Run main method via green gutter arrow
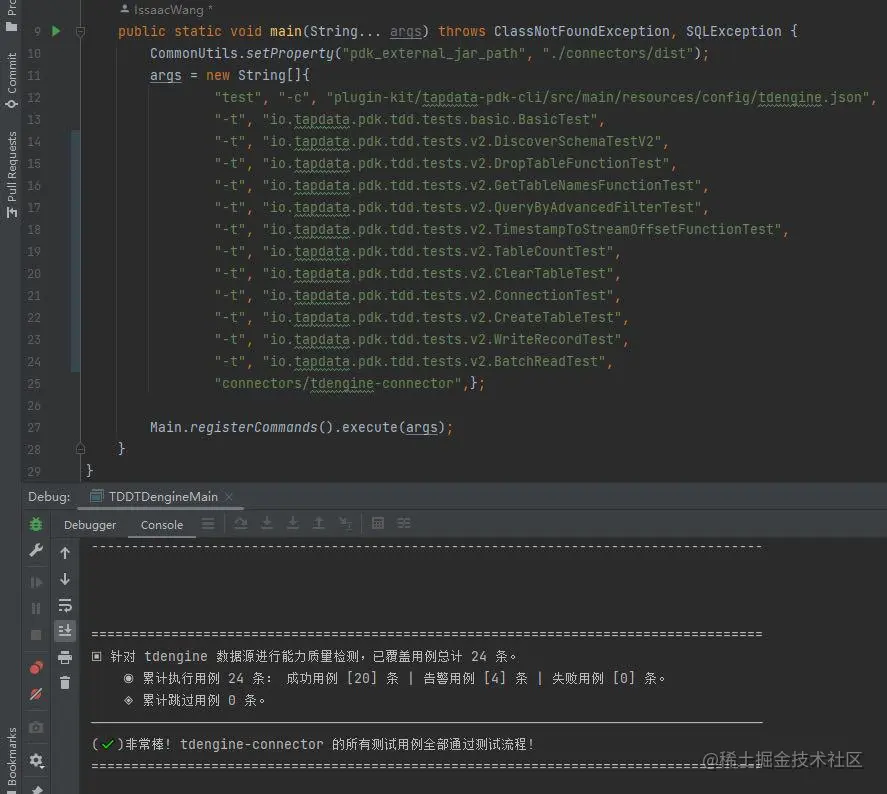This screenshot has height=794, width=887. pos(55,31)
